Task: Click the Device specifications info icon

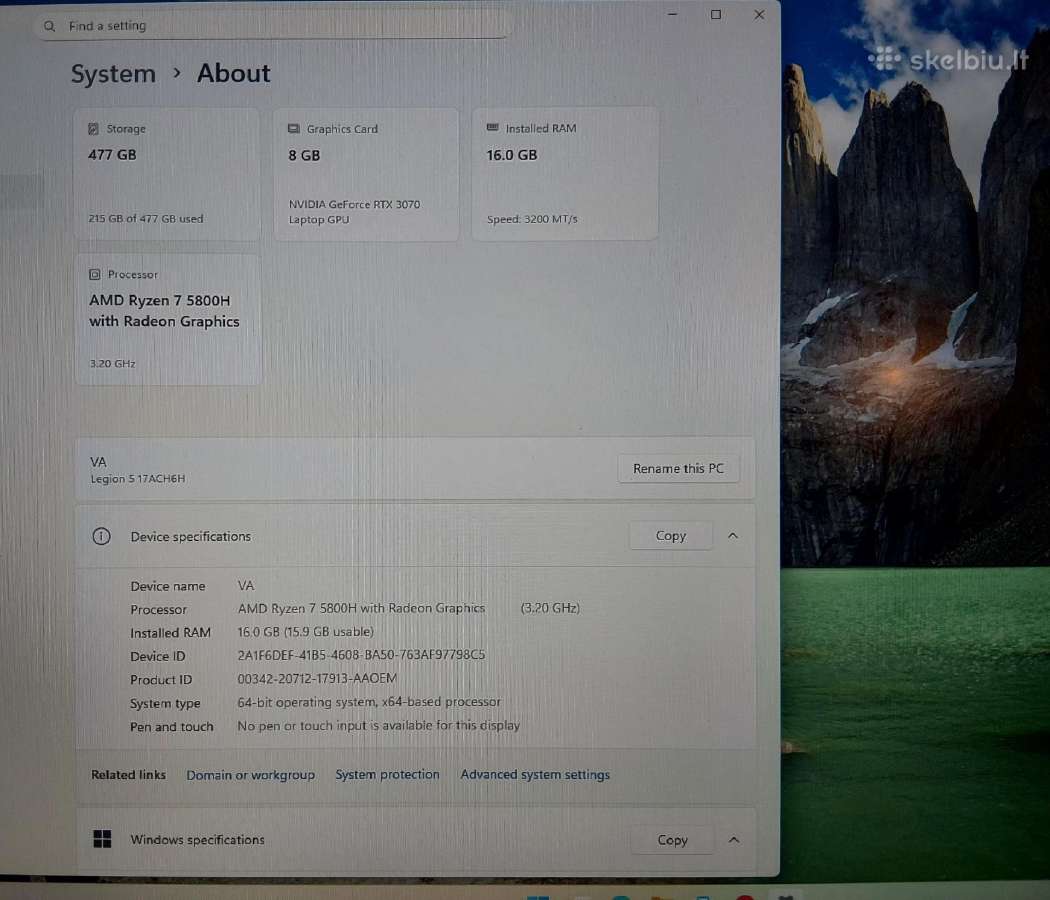Action: point(101,536)
